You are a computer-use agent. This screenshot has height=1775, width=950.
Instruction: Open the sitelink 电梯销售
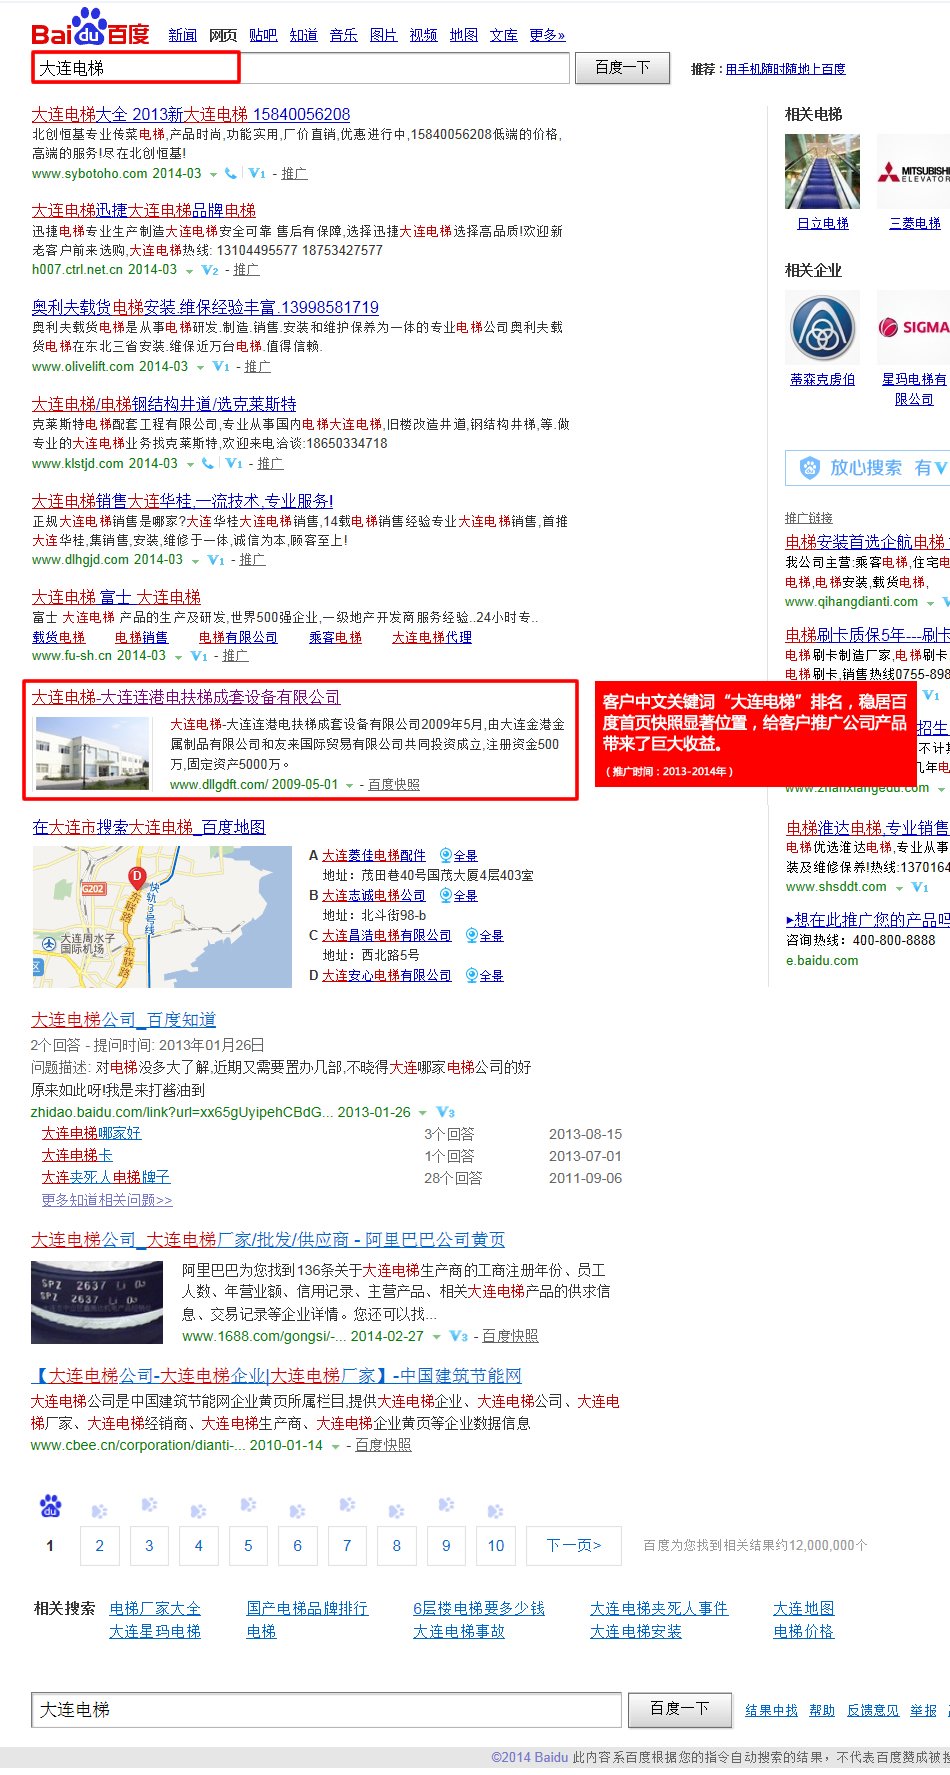[x=141, y=637]
